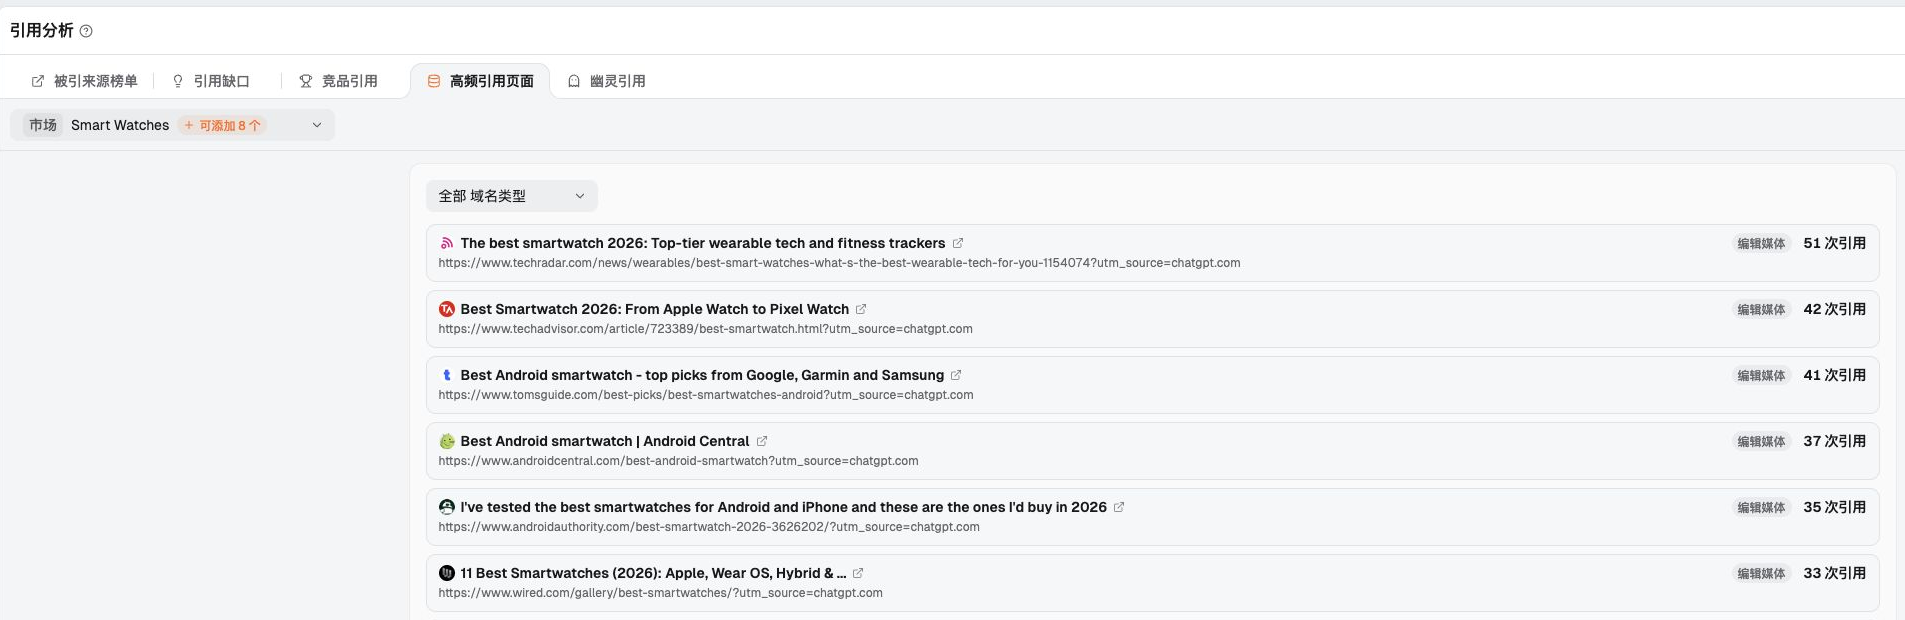
Task: Click the wired.com gallery URL
Action: (660, 593)
